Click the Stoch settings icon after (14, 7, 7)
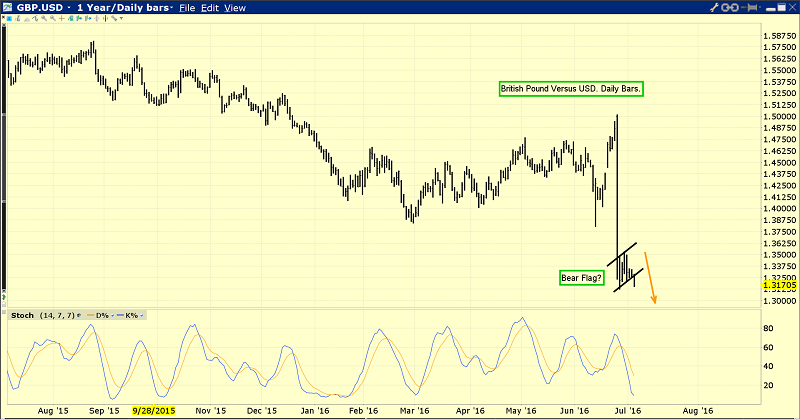Image resolution: width=800 pixels, height=419 pixels. coord(79,316)
